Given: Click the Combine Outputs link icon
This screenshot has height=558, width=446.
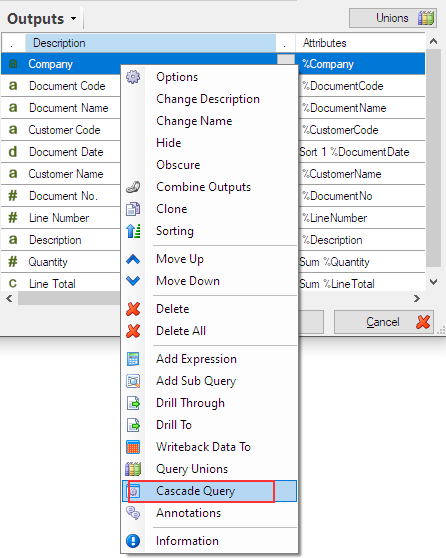Looking at the screenshot, I should [x=133, y=187].
